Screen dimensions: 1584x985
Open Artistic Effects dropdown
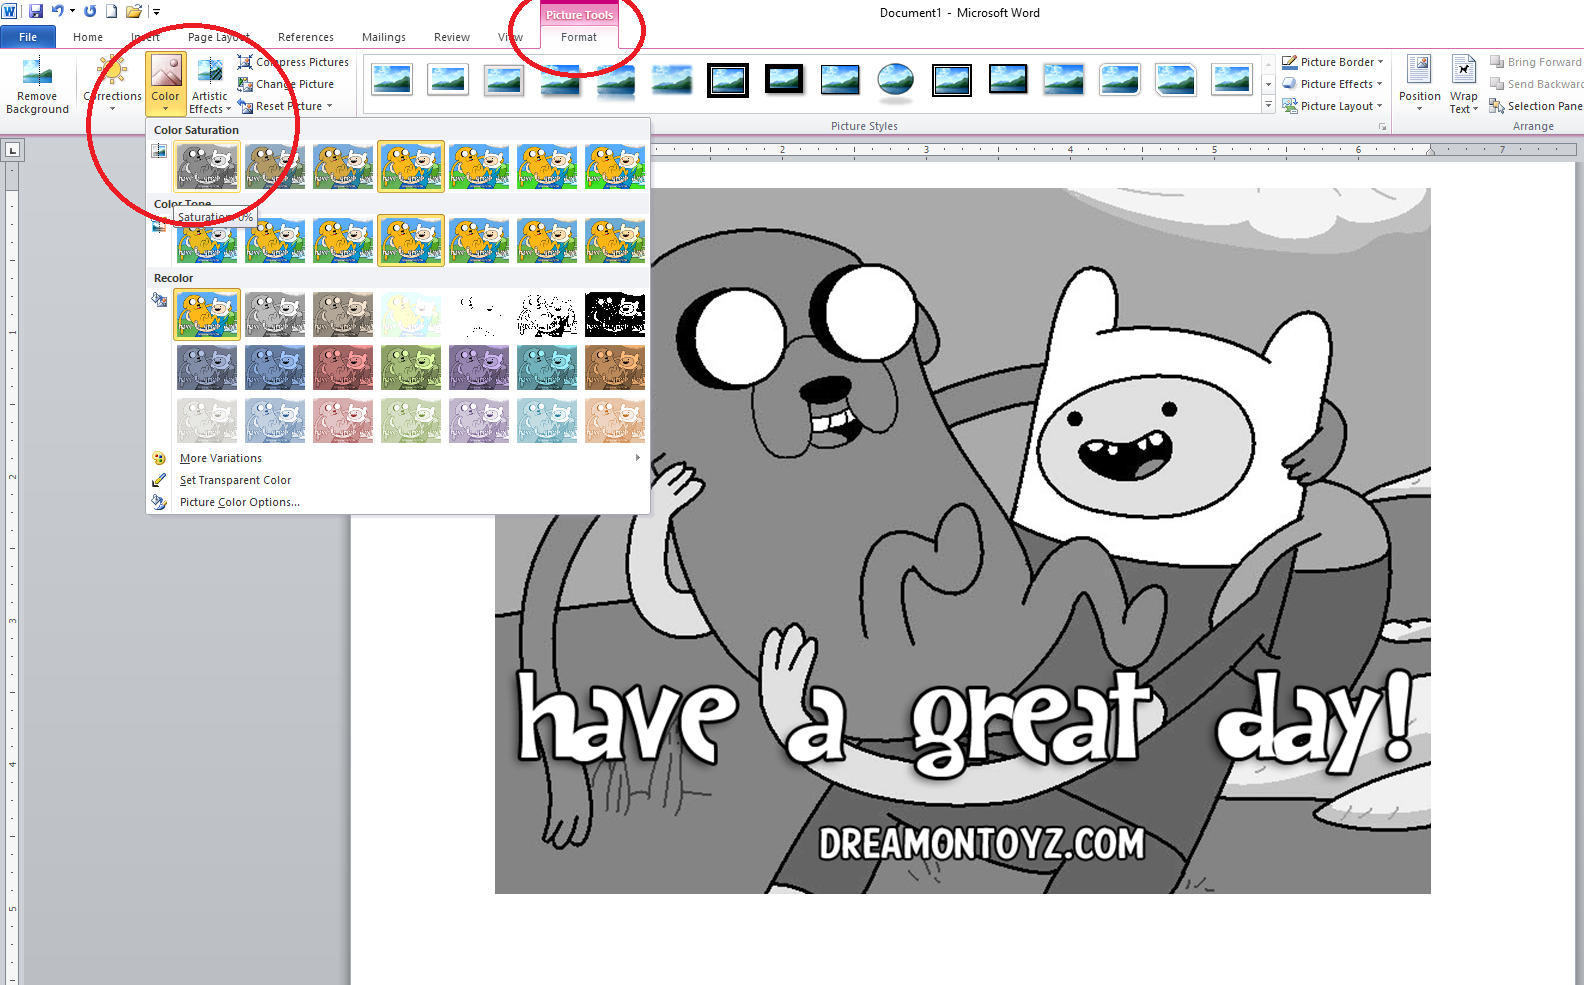pos(210,85)
